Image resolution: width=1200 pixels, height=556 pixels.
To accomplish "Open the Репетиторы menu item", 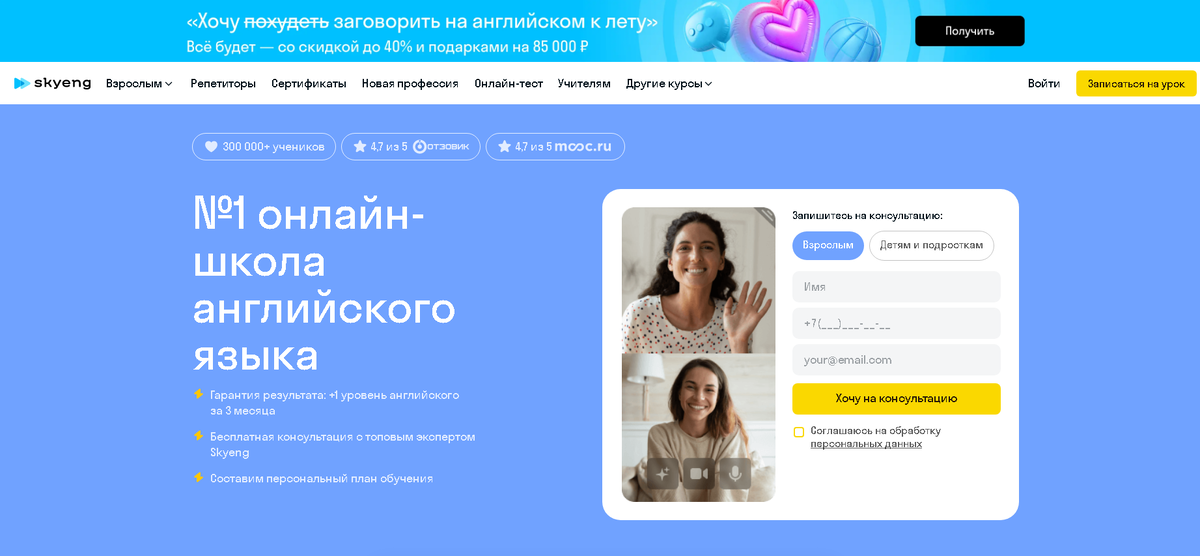I will (223, 84).
